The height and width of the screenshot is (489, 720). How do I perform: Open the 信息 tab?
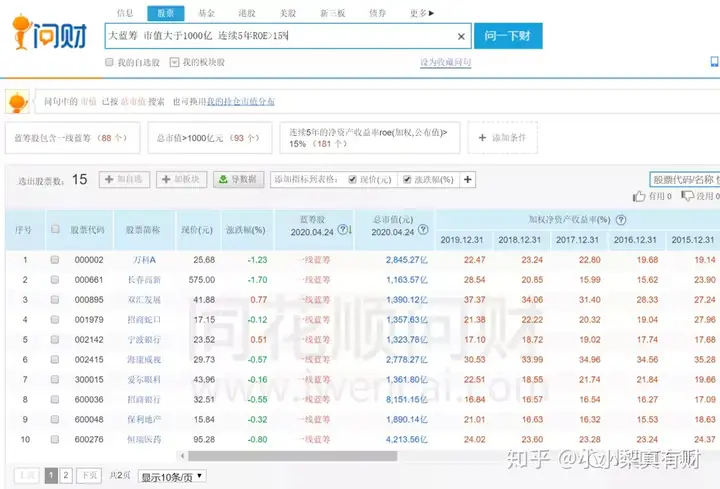coord(125,13)
